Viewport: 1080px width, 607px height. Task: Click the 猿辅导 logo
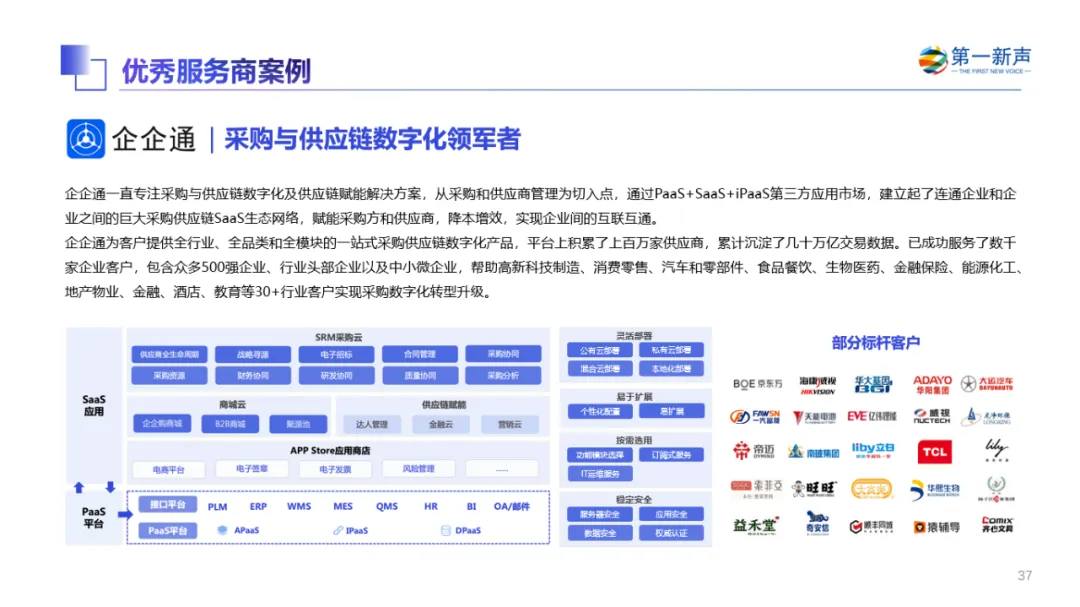point(936,527)
